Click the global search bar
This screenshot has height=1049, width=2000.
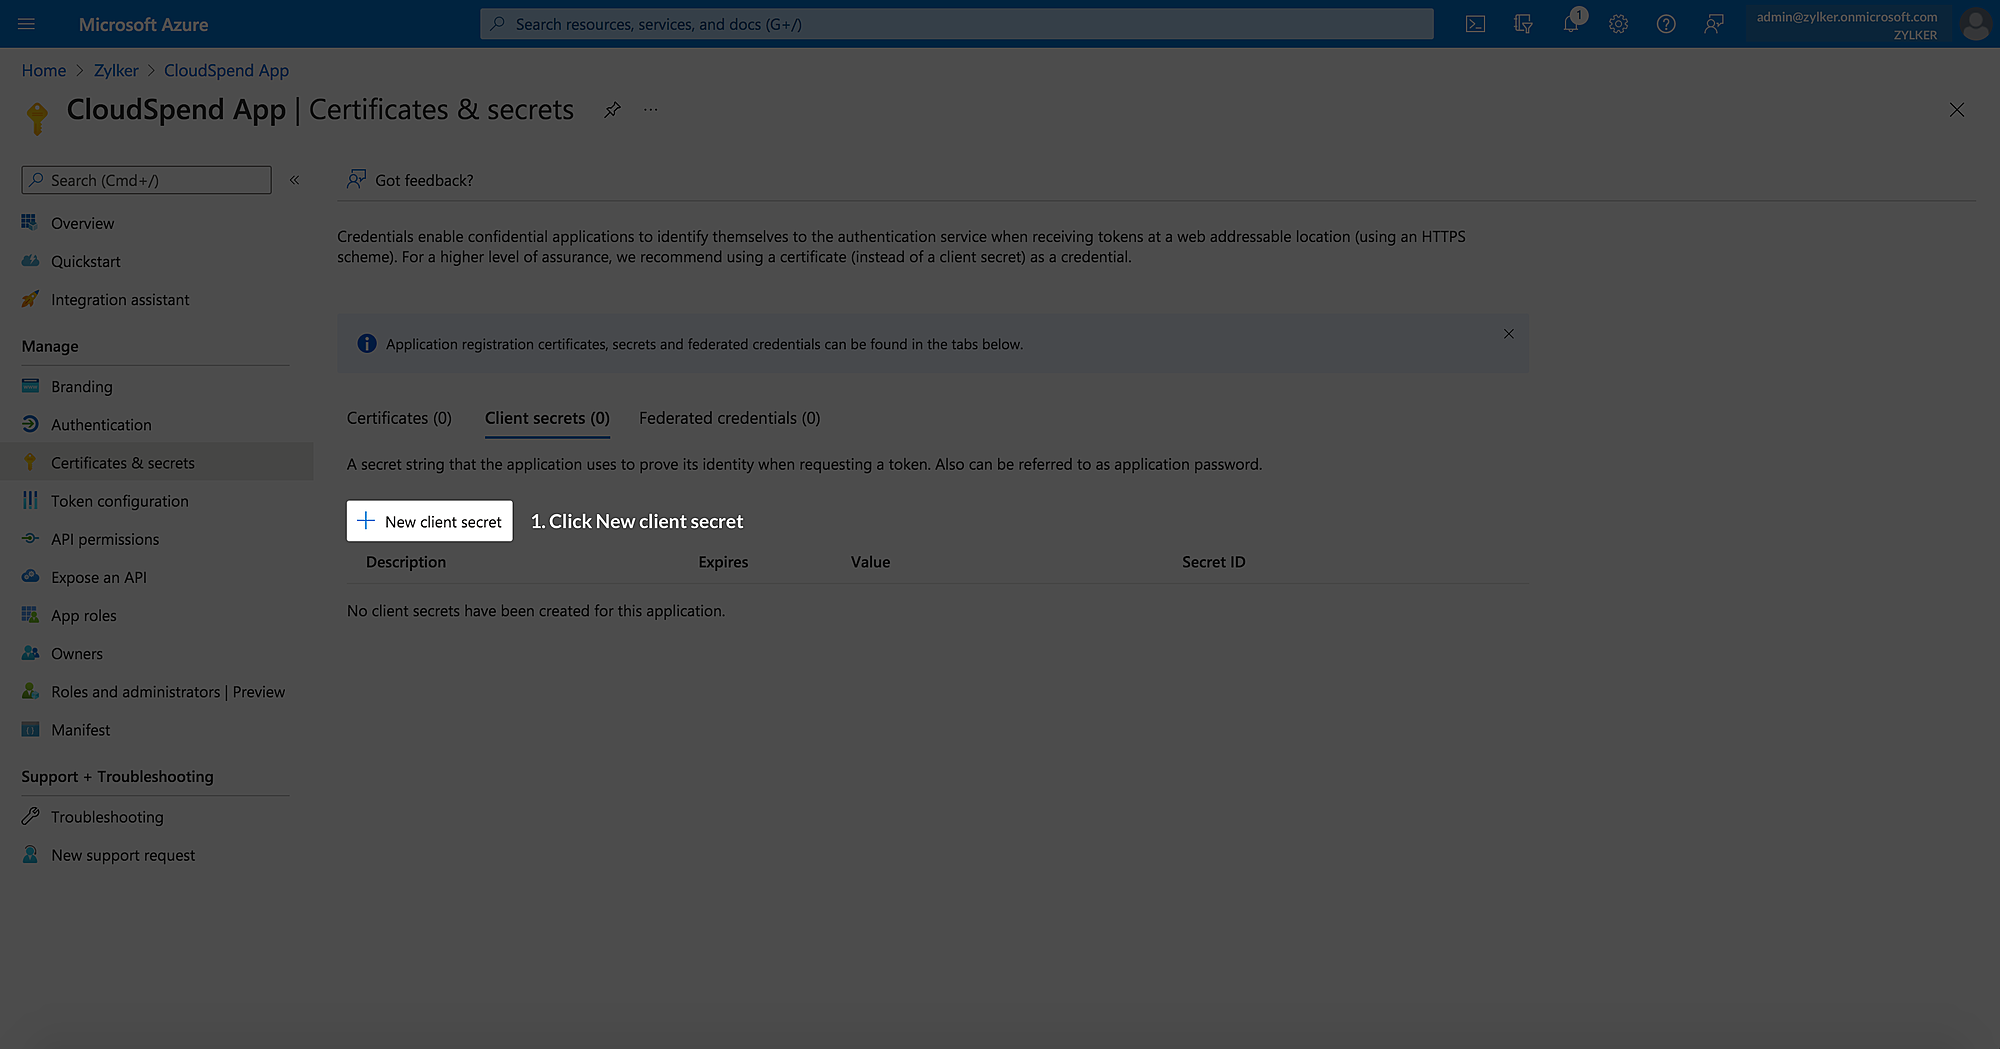[x=956, y=24]
